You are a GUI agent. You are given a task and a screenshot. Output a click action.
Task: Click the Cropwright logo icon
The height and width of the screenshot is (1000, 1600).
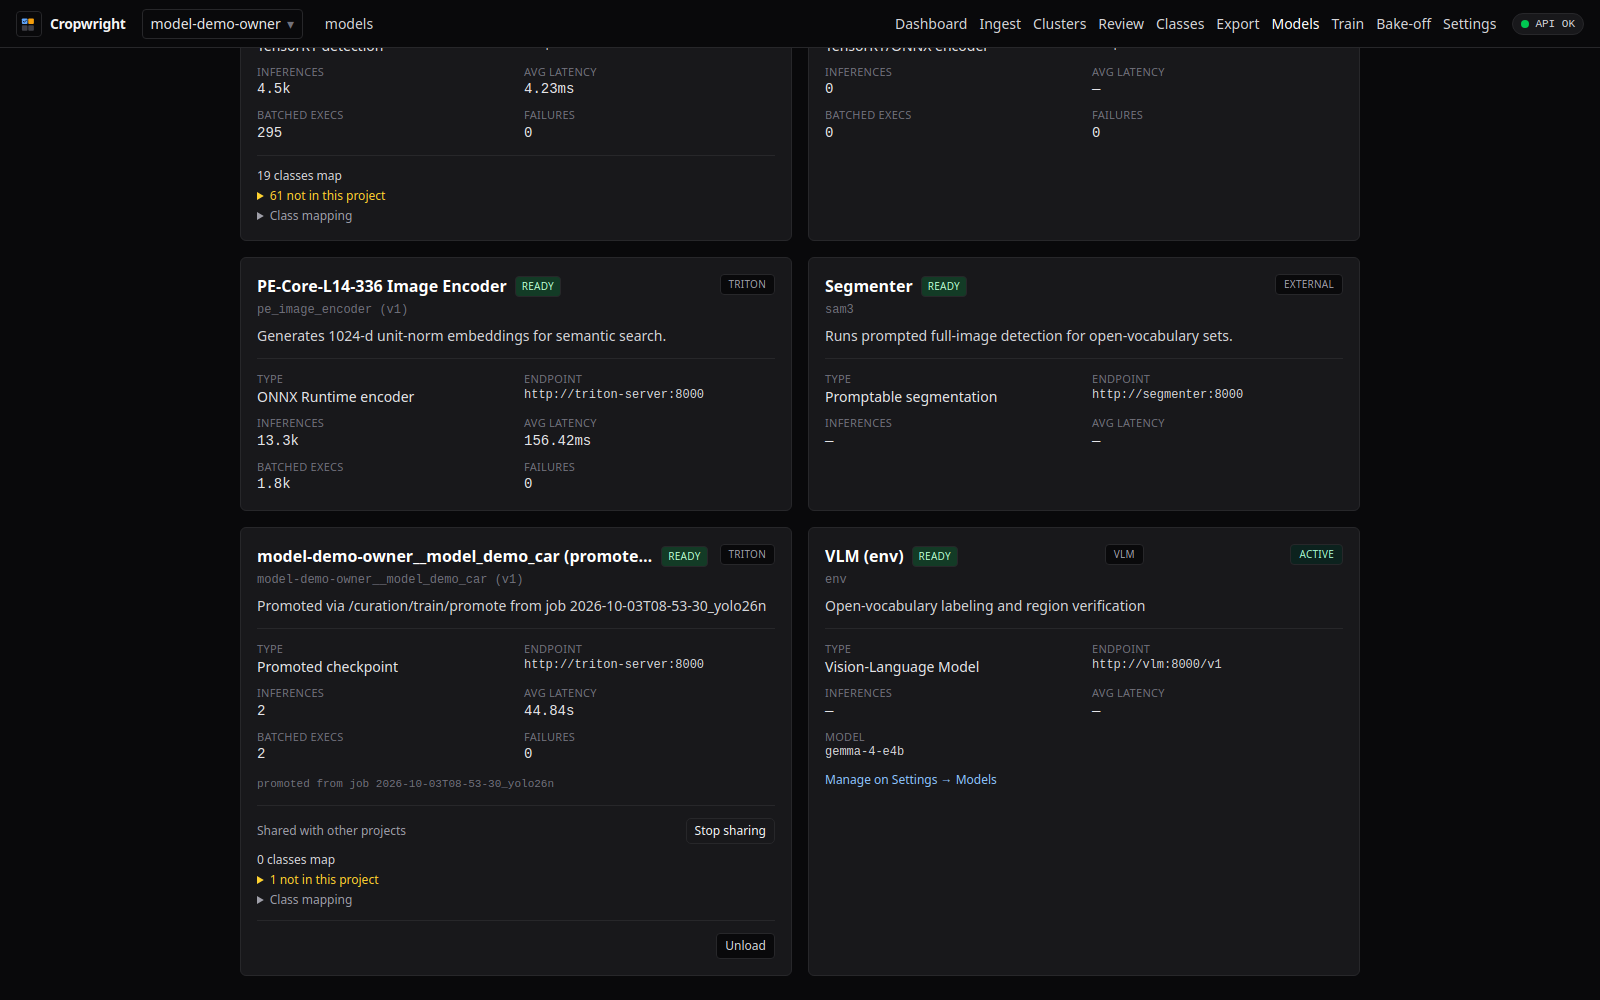point(28,24)
